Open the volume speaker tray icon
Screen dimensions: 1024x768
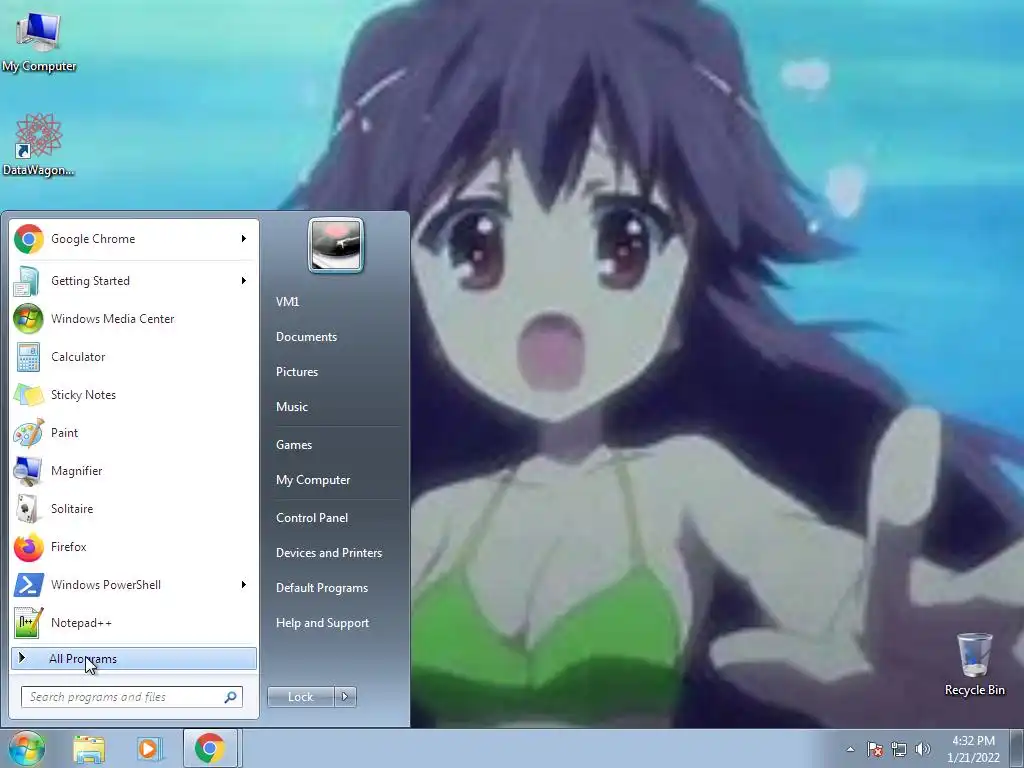coord(923,749)
